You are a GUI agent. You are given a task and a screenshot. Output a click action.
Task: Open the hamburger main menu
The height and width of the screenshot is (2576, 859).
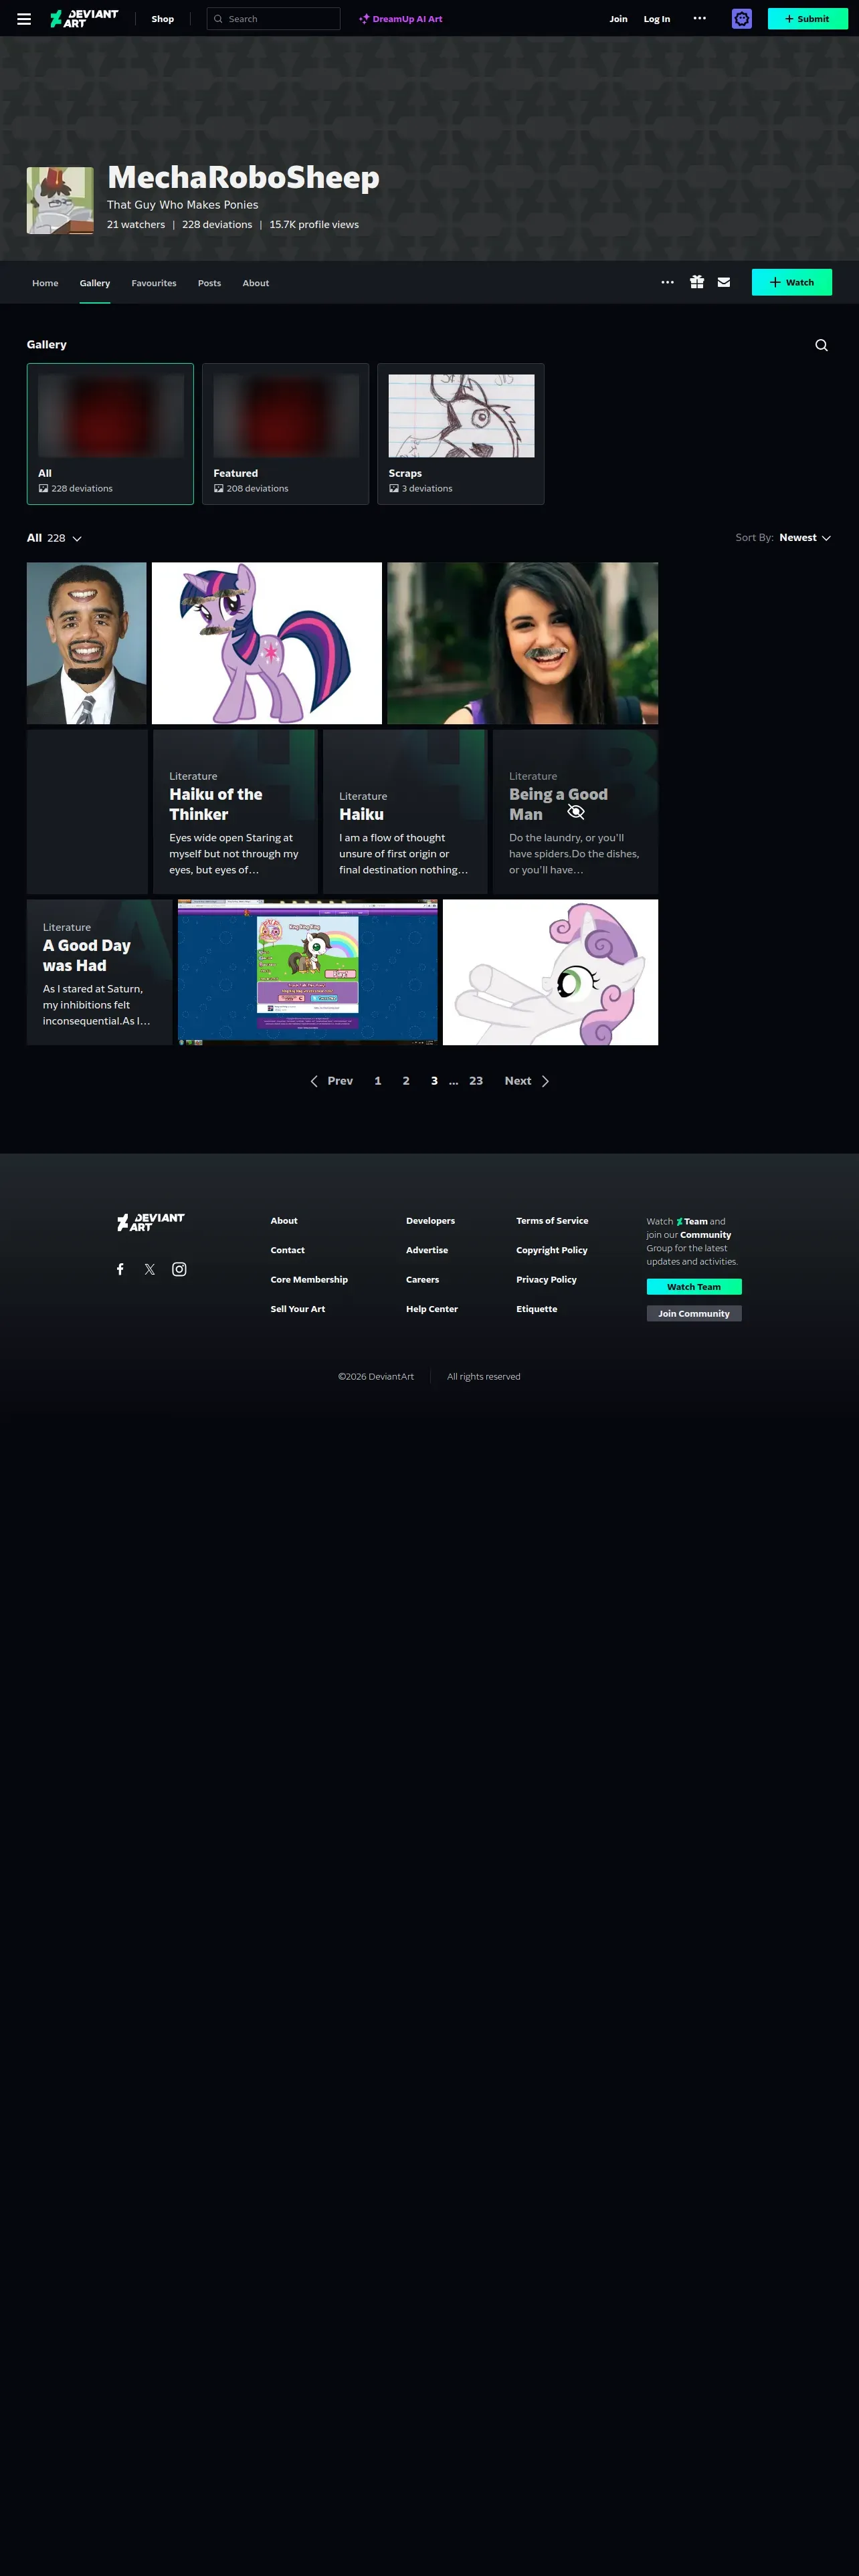click(x=24, y=19)
